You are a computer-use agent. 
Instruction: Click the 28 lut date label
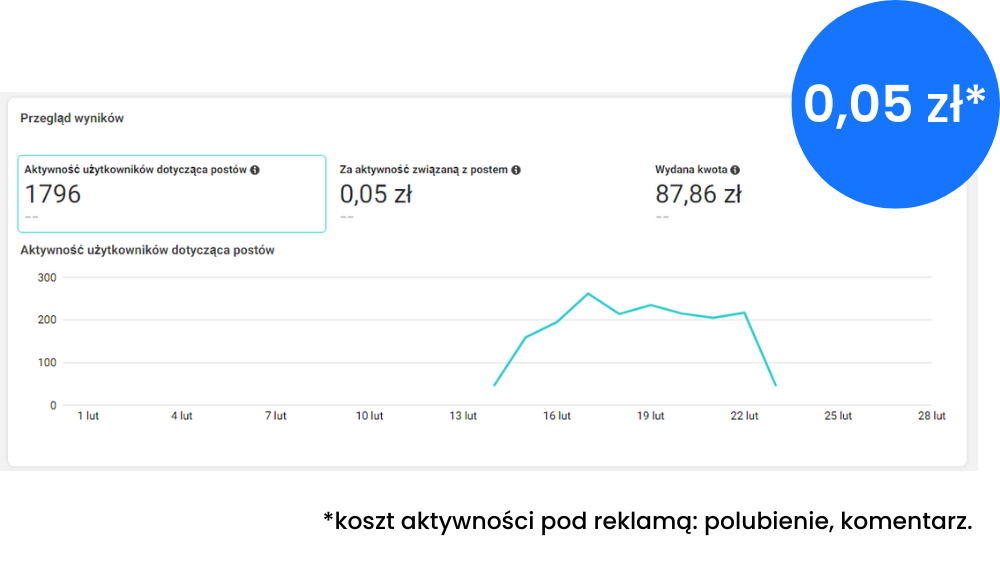tap(931, 416)
